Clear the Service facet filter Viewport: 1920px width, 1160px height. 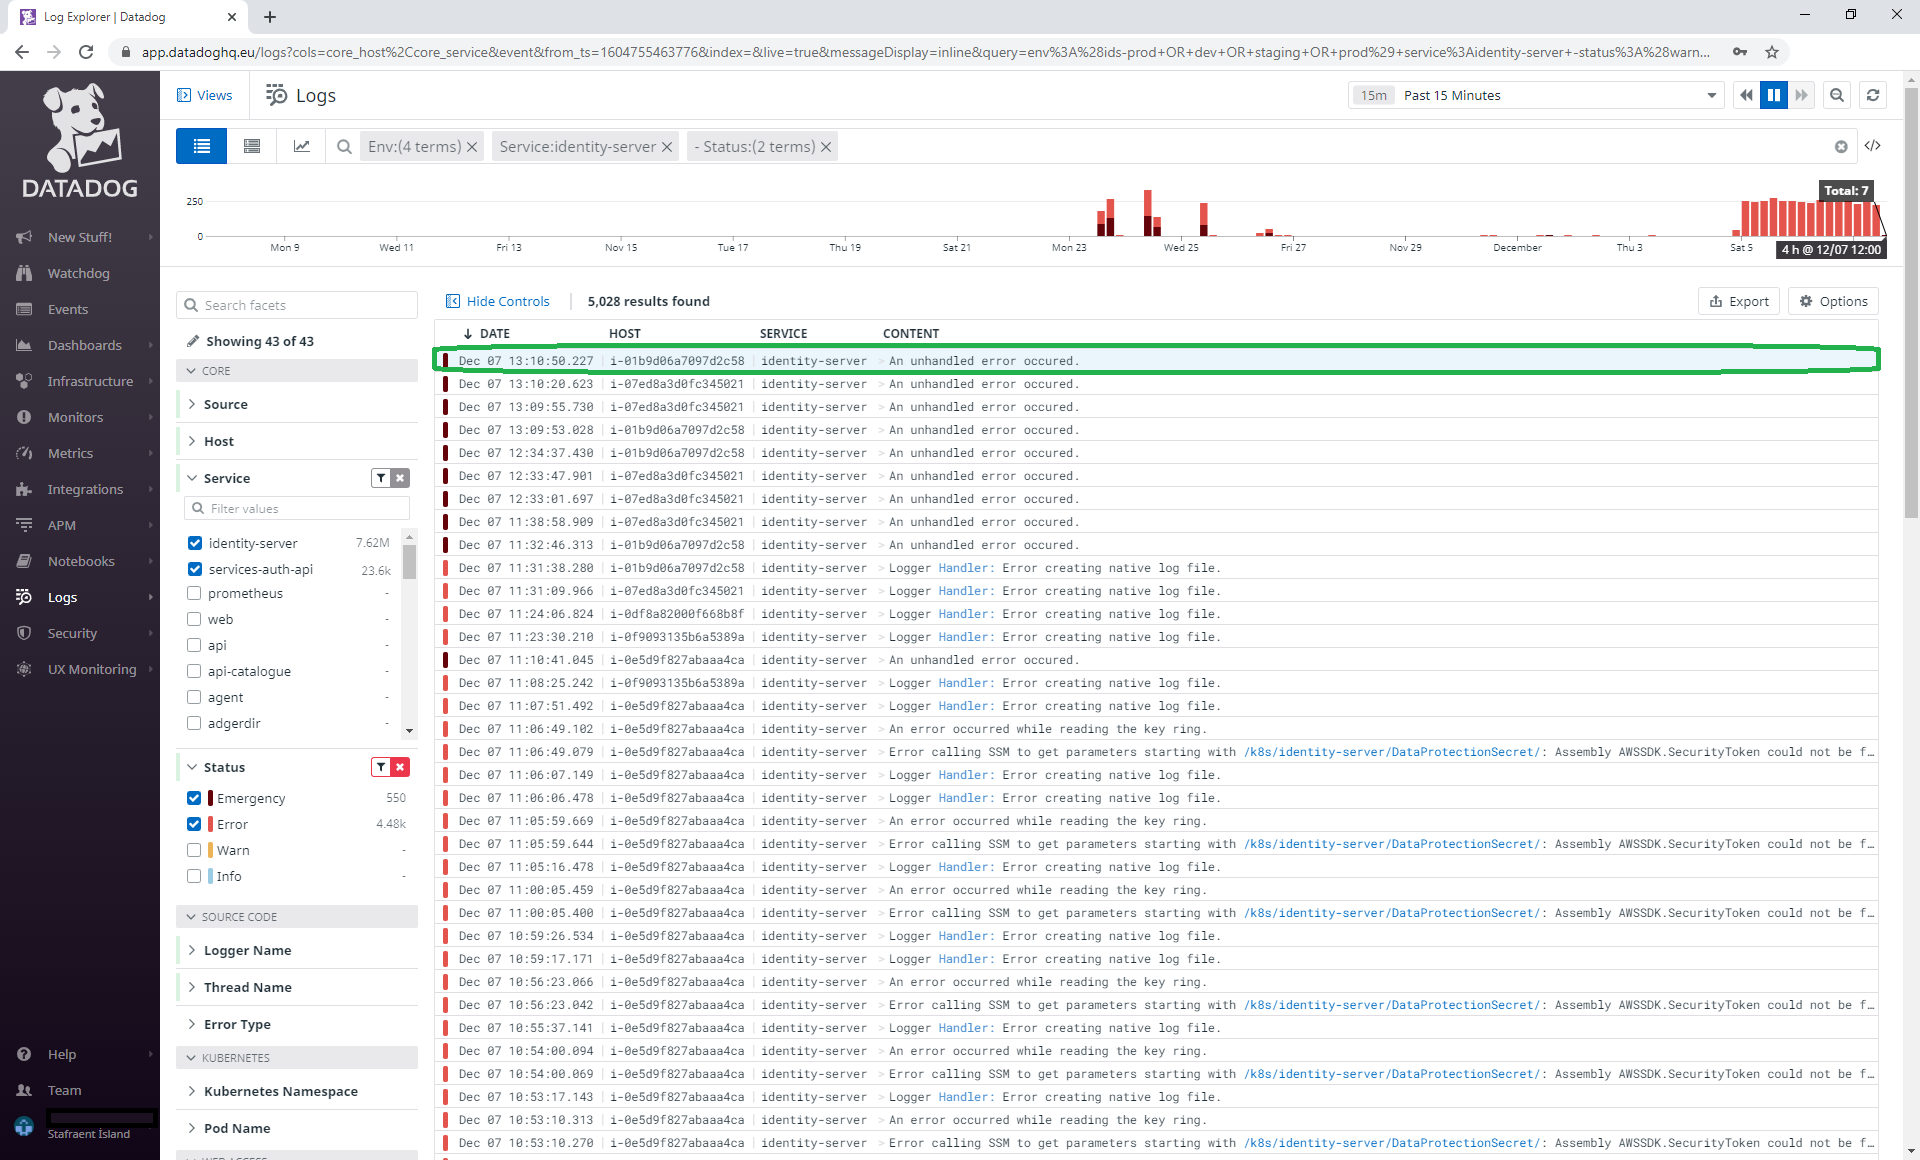[400, 478]
